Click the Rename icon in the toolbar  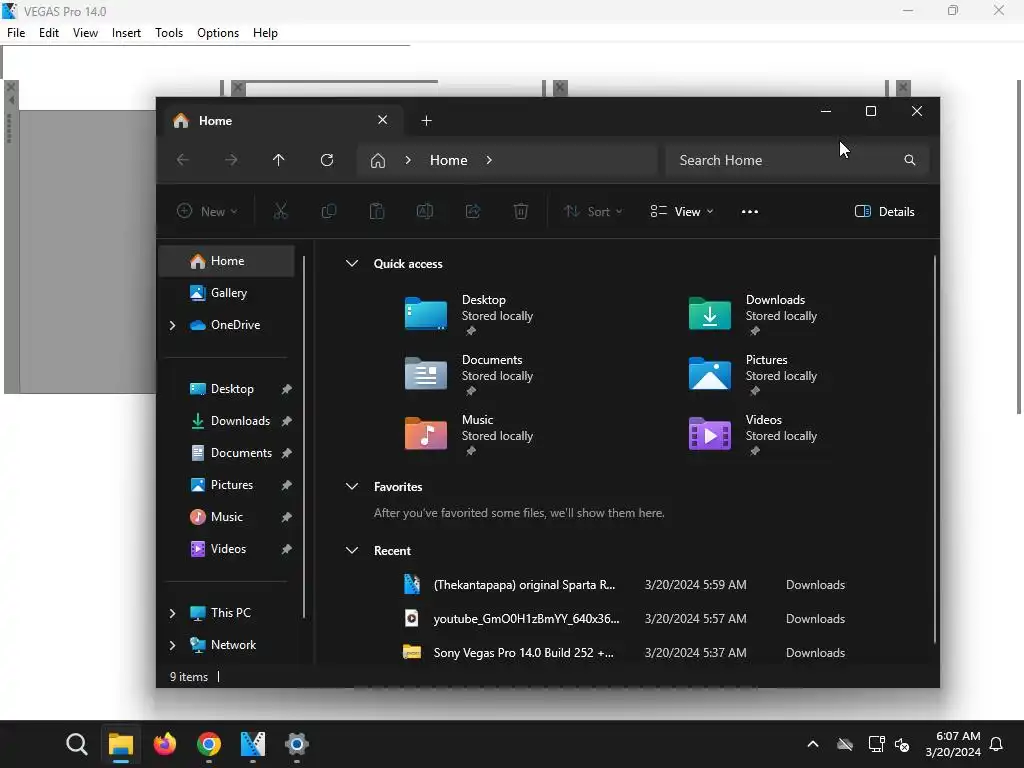[424, 211]
